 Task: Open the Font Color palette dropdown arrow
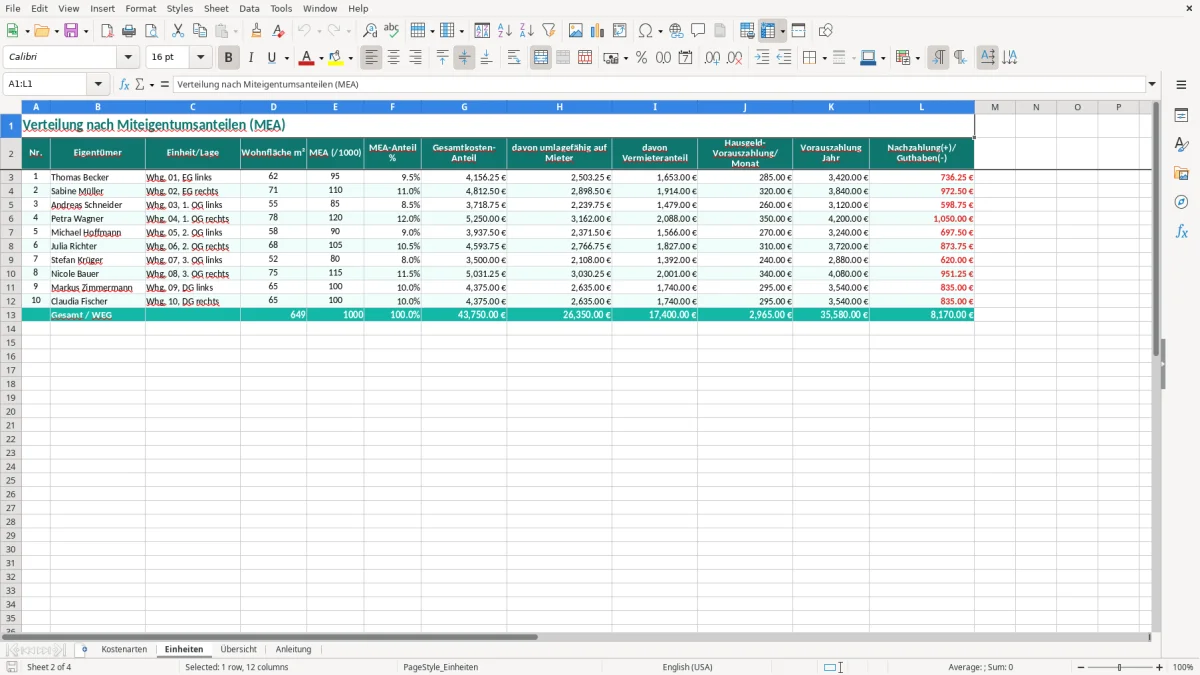pyautogui.click(x=320, y=58)
